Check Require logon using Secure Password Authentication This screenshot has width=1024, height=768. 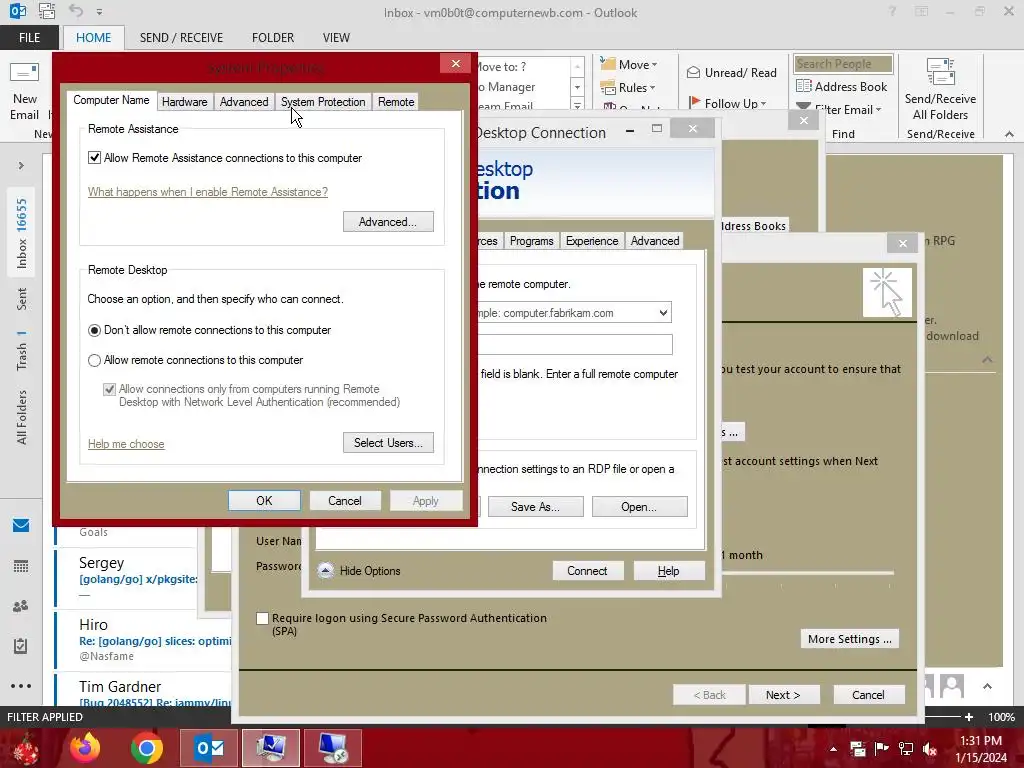click(x=263, y=618)
